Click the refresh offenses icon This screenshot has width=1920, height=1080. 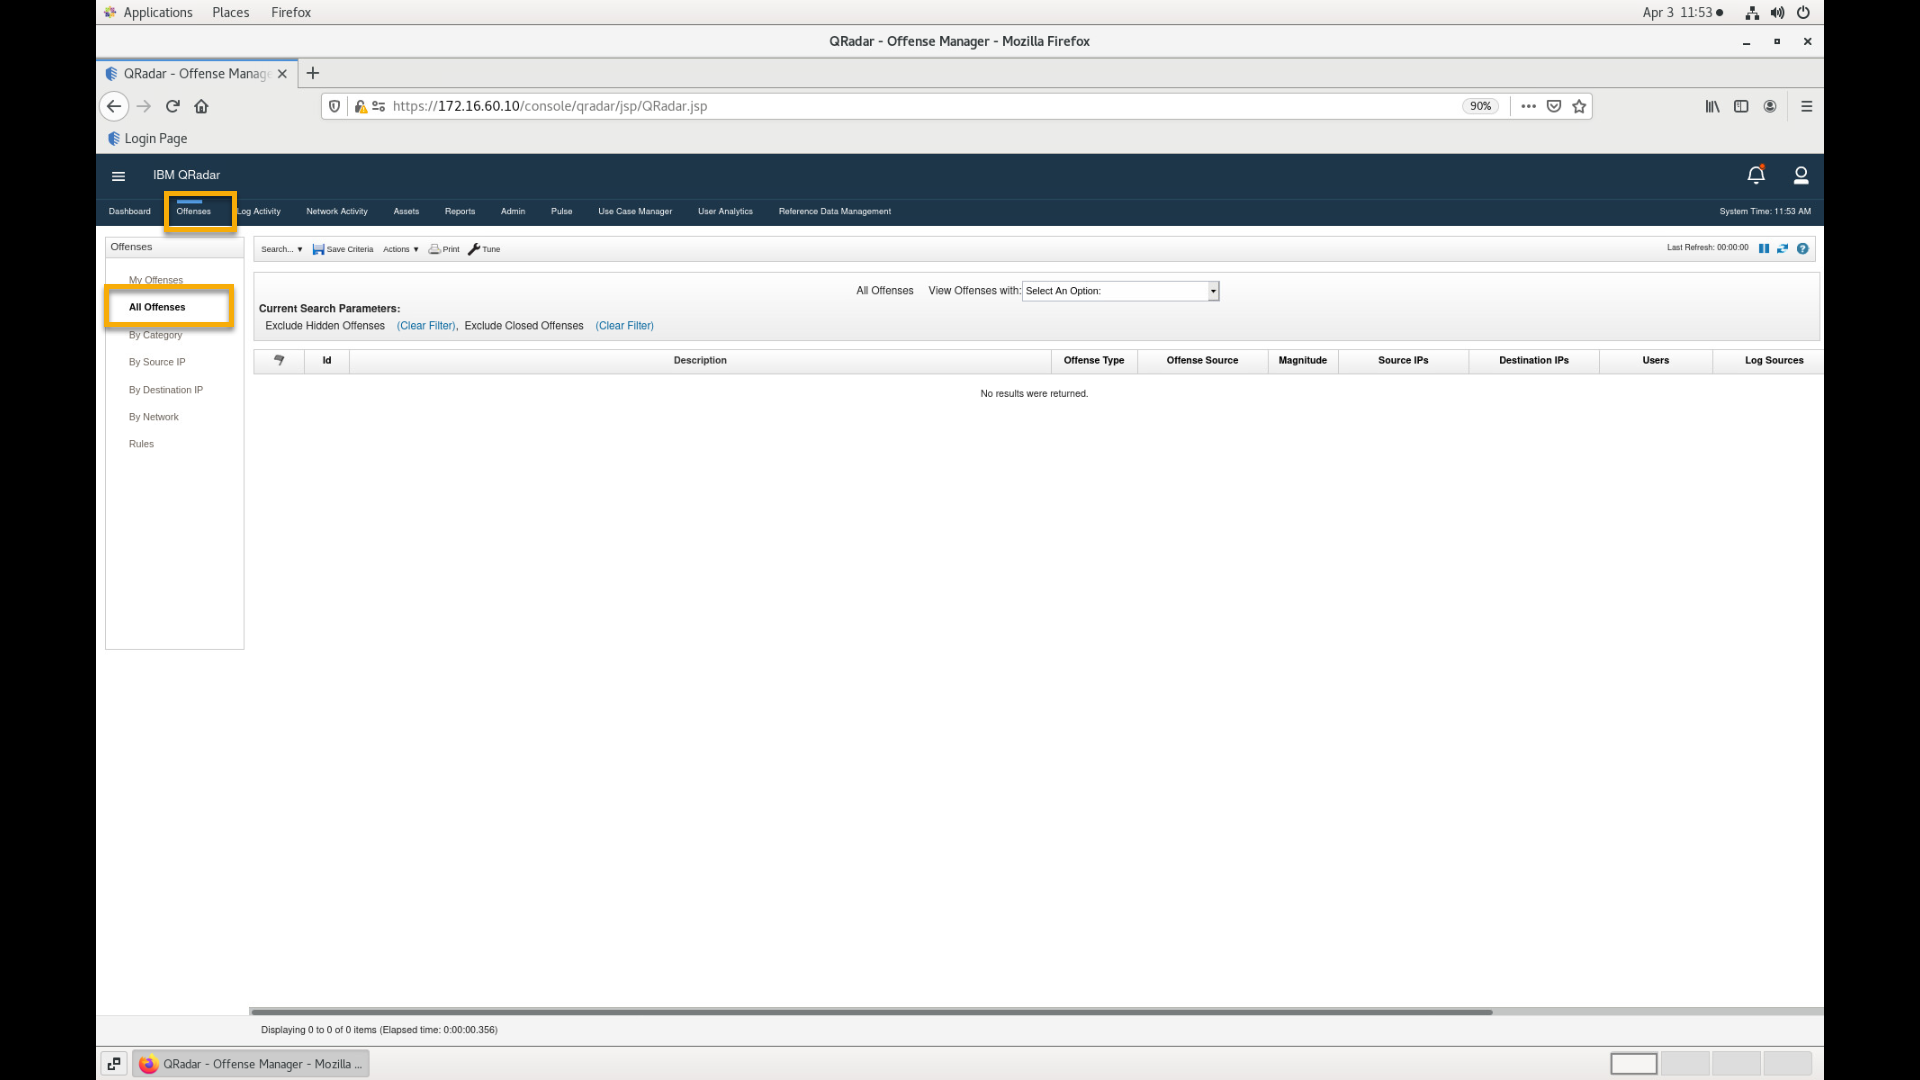tap(1782, 248)
